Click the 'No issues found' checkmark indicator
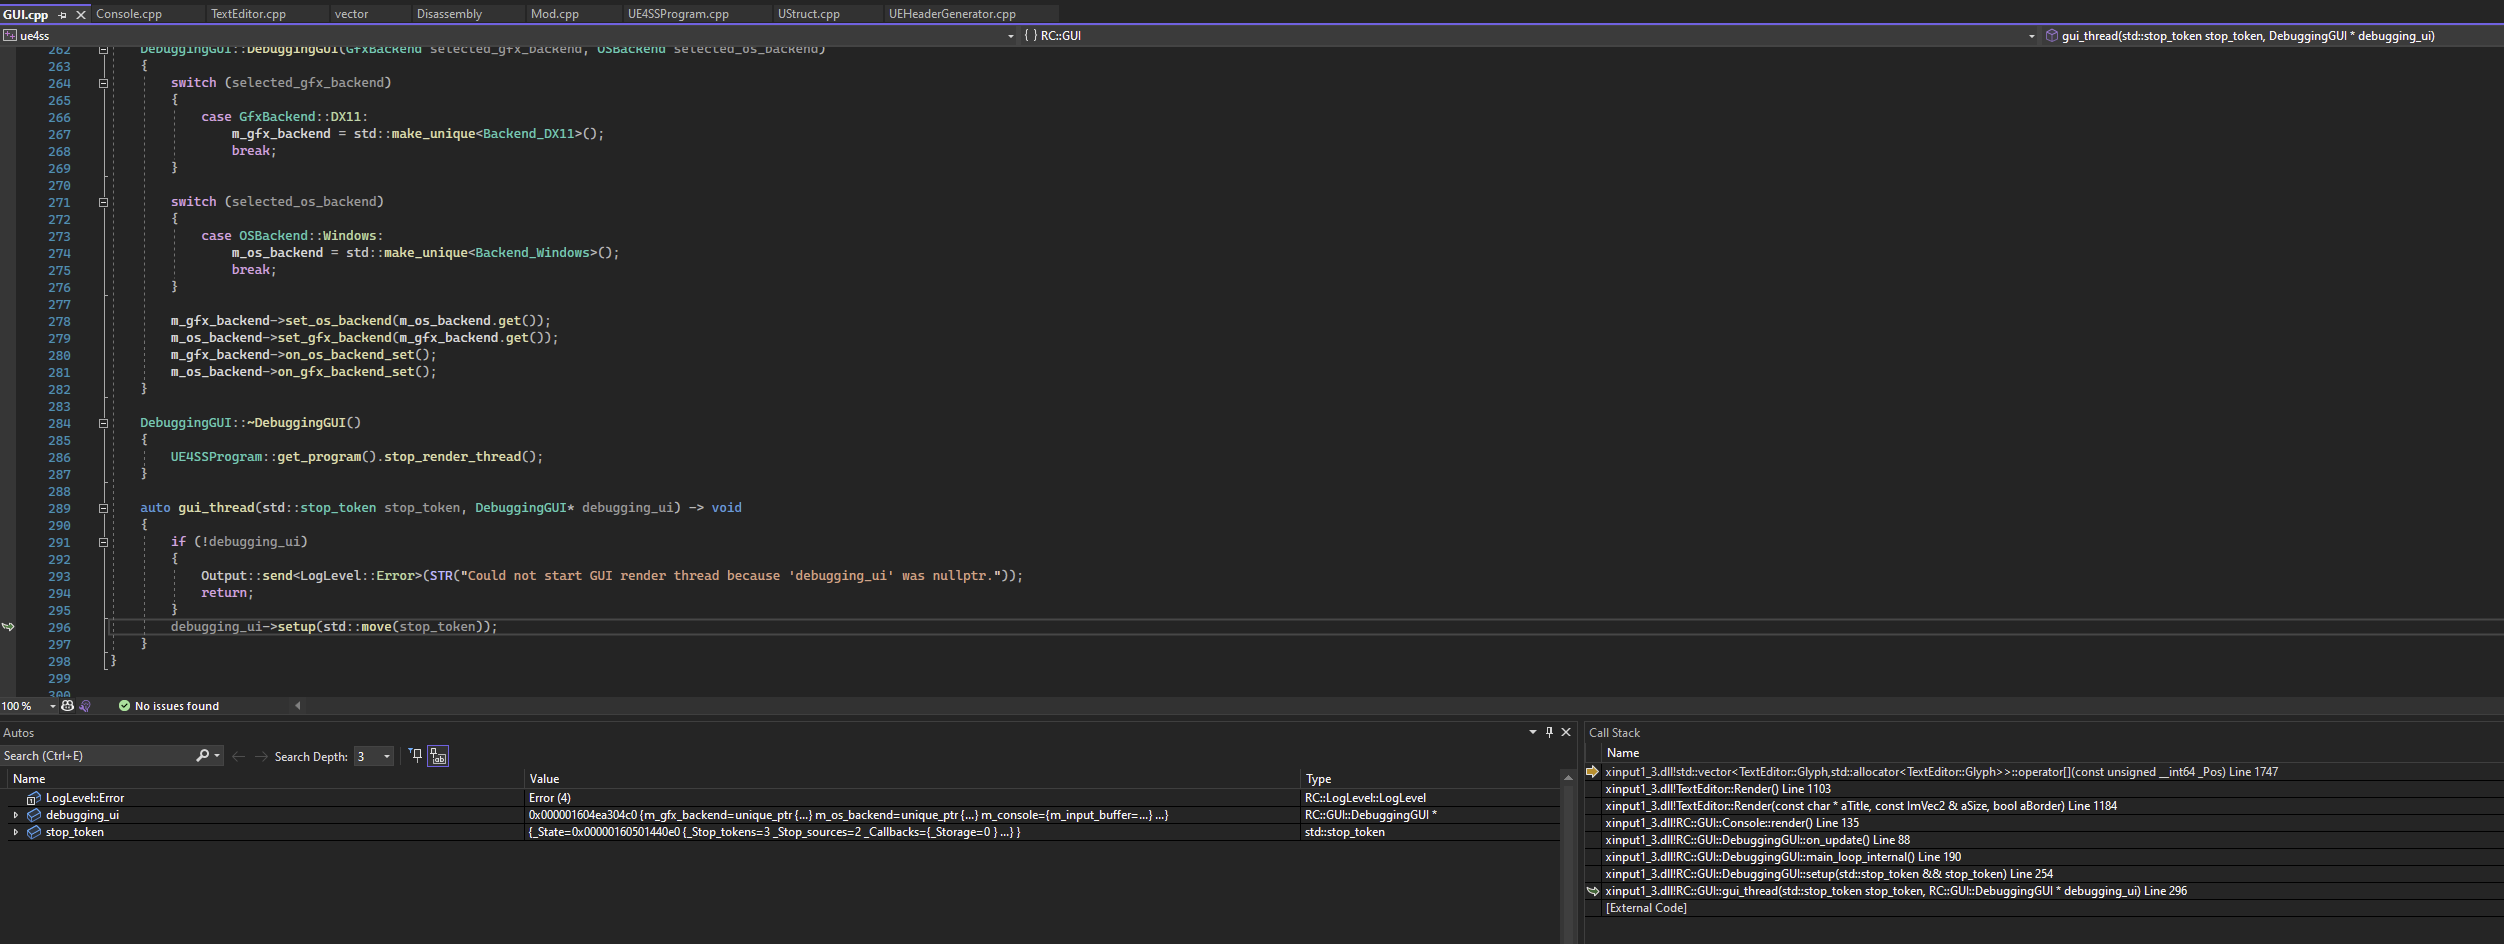 (x=125, y=706)
